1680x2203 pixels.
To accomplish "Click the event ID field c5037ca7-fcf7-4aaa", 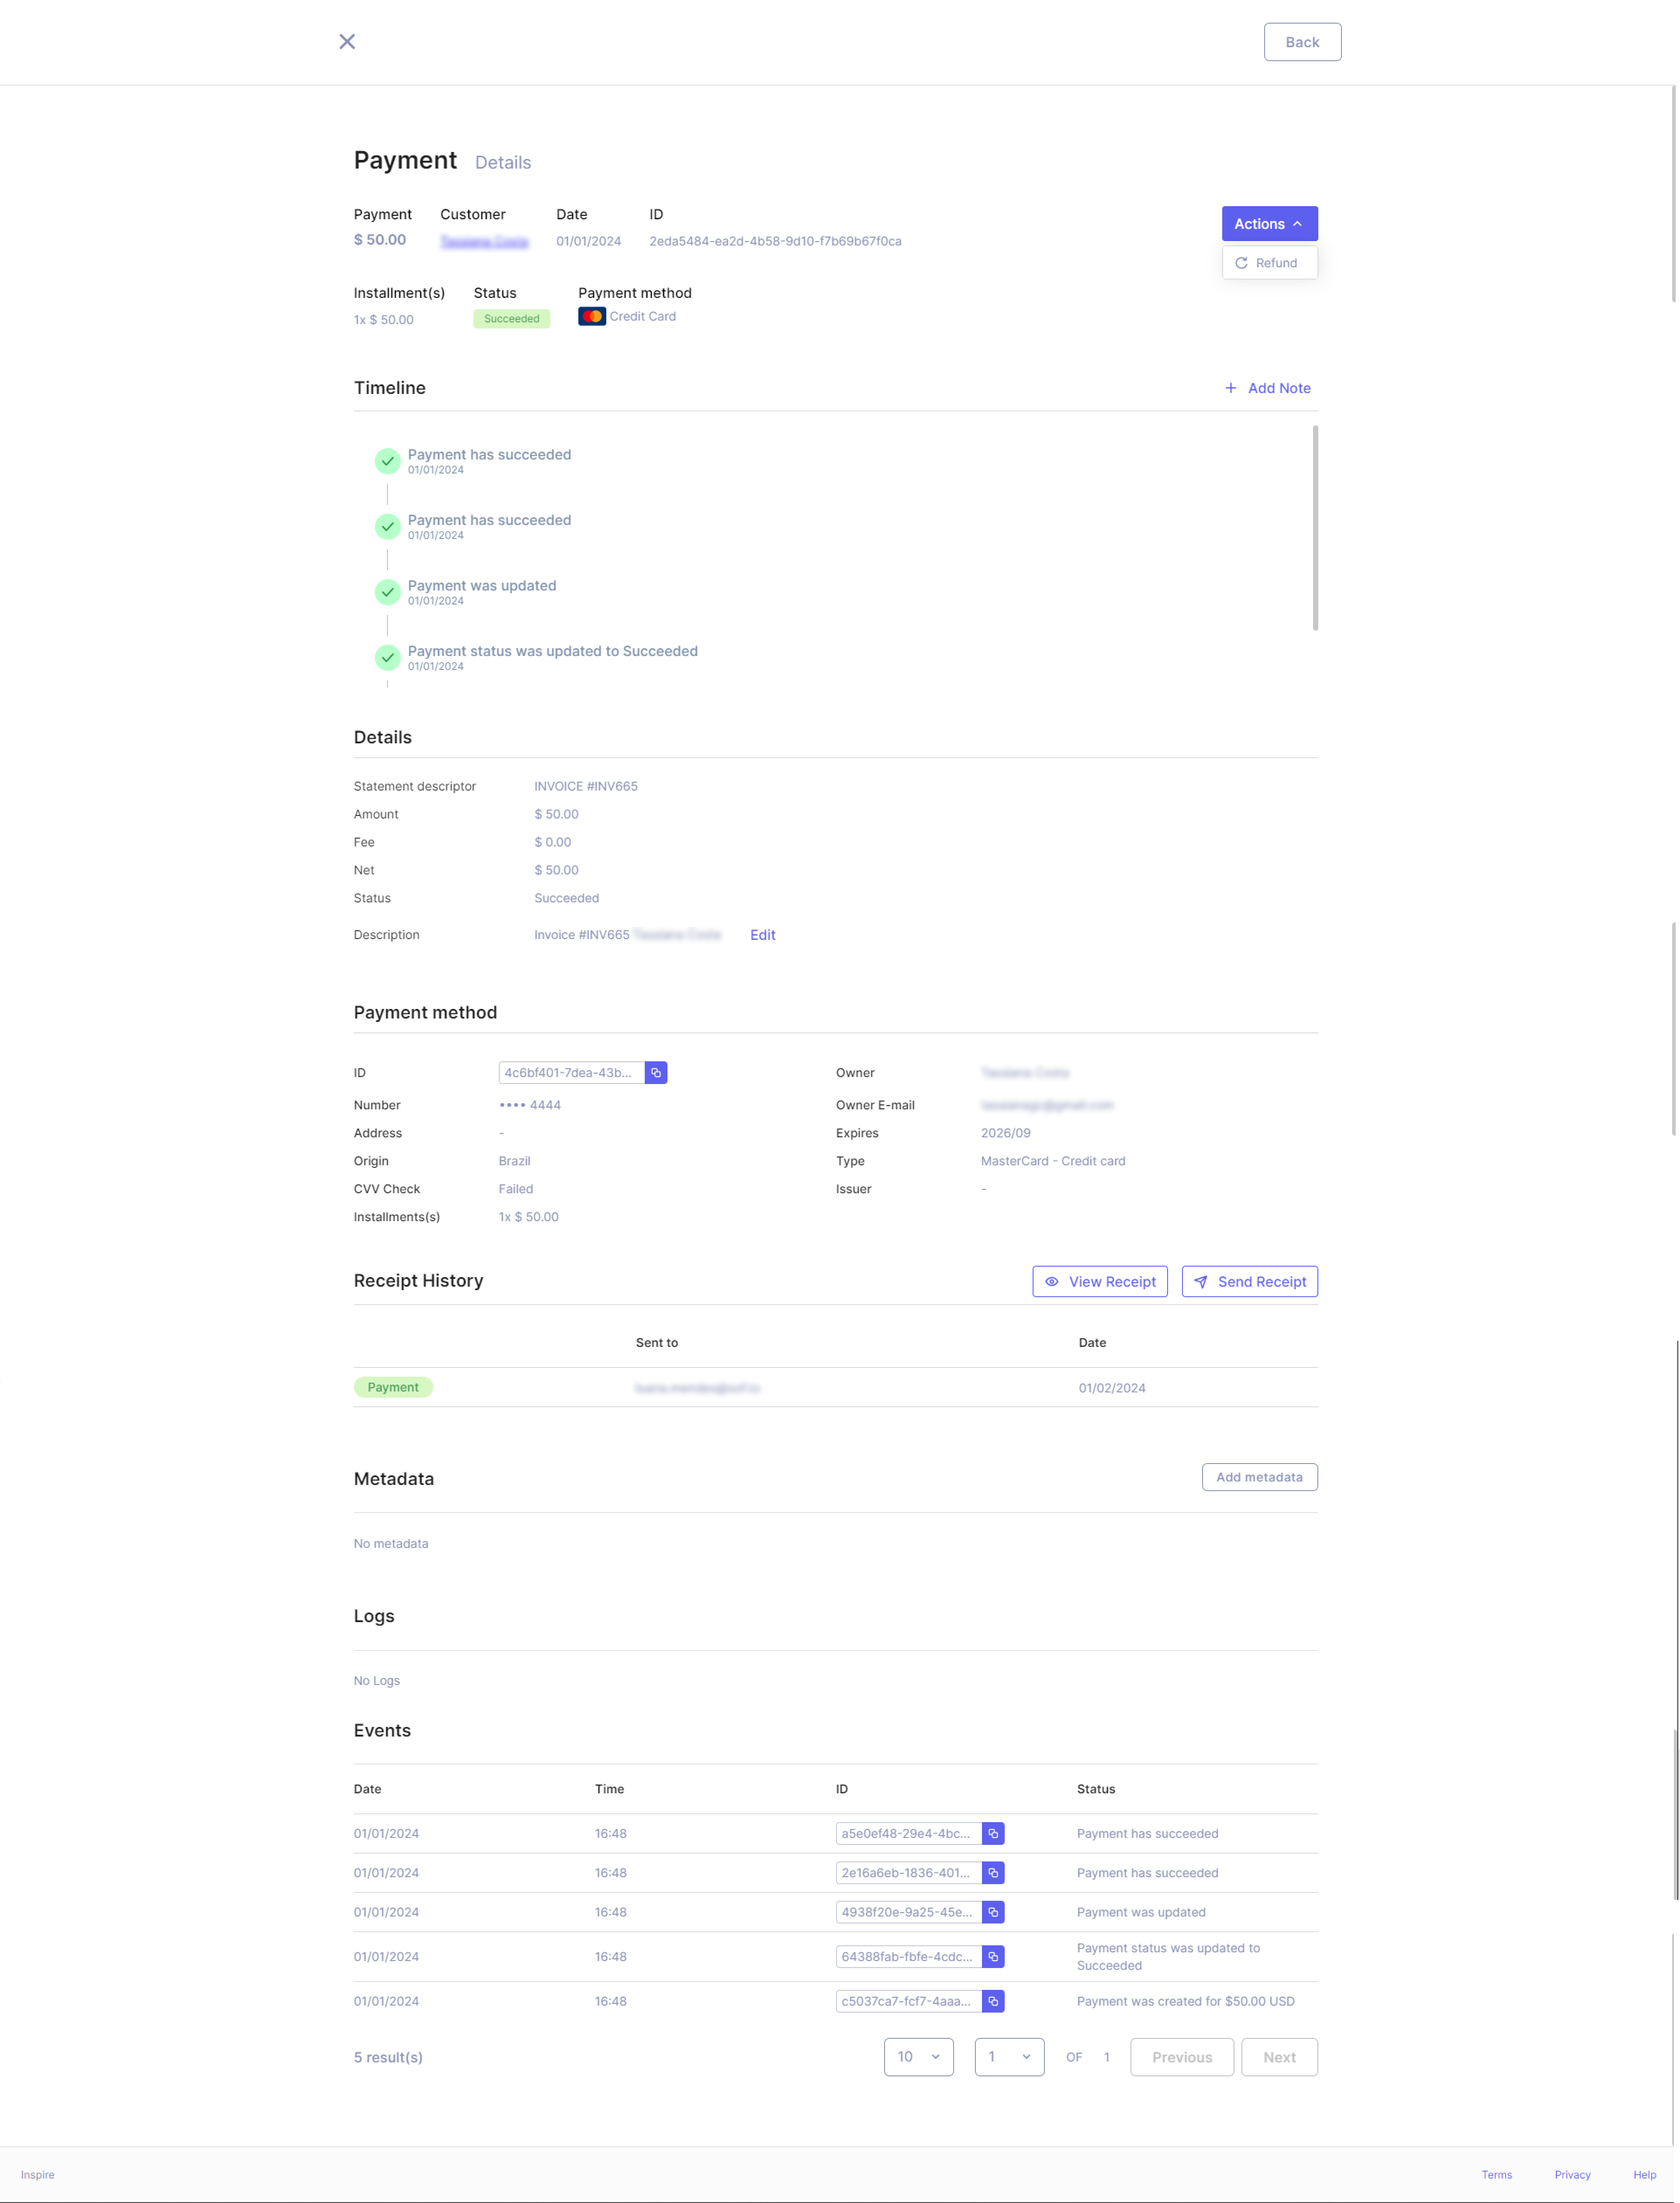I will coord(908,2001).
